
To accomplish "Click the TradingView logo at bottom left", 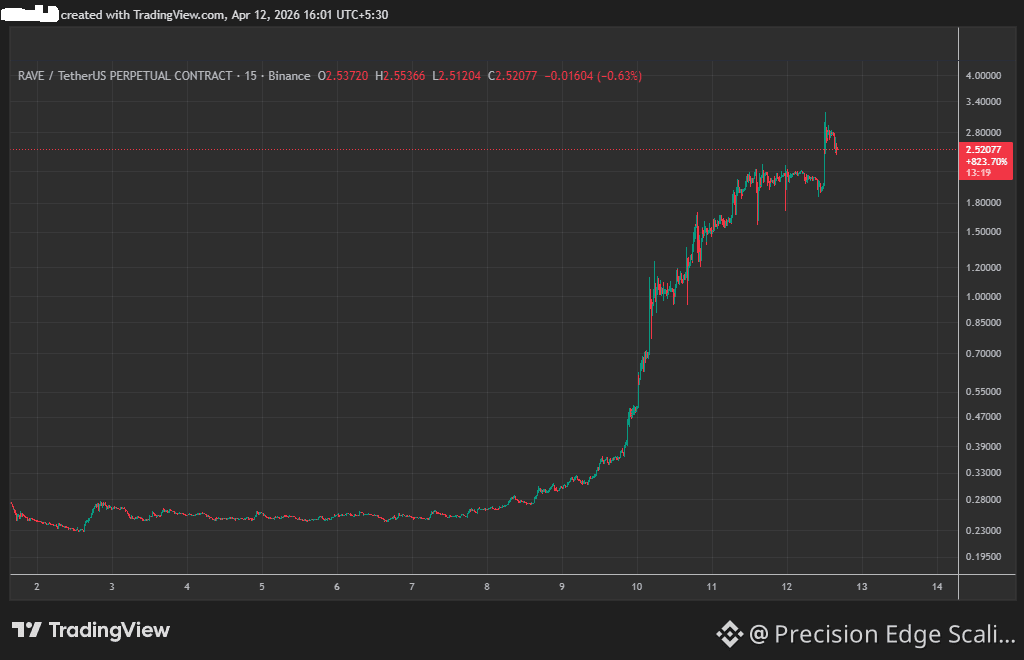I will coord(91,630).
